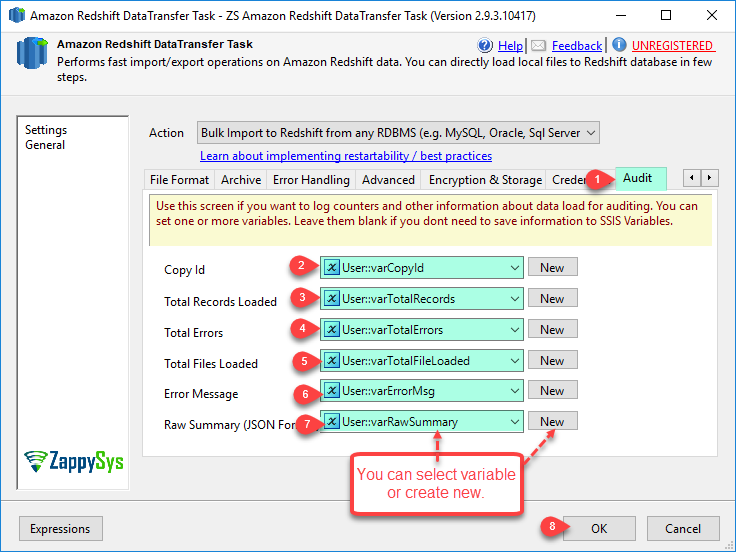Expand the Raw Summary variable dropdown
This screenshot has width=736, height=552.
(x=514, y=422)
